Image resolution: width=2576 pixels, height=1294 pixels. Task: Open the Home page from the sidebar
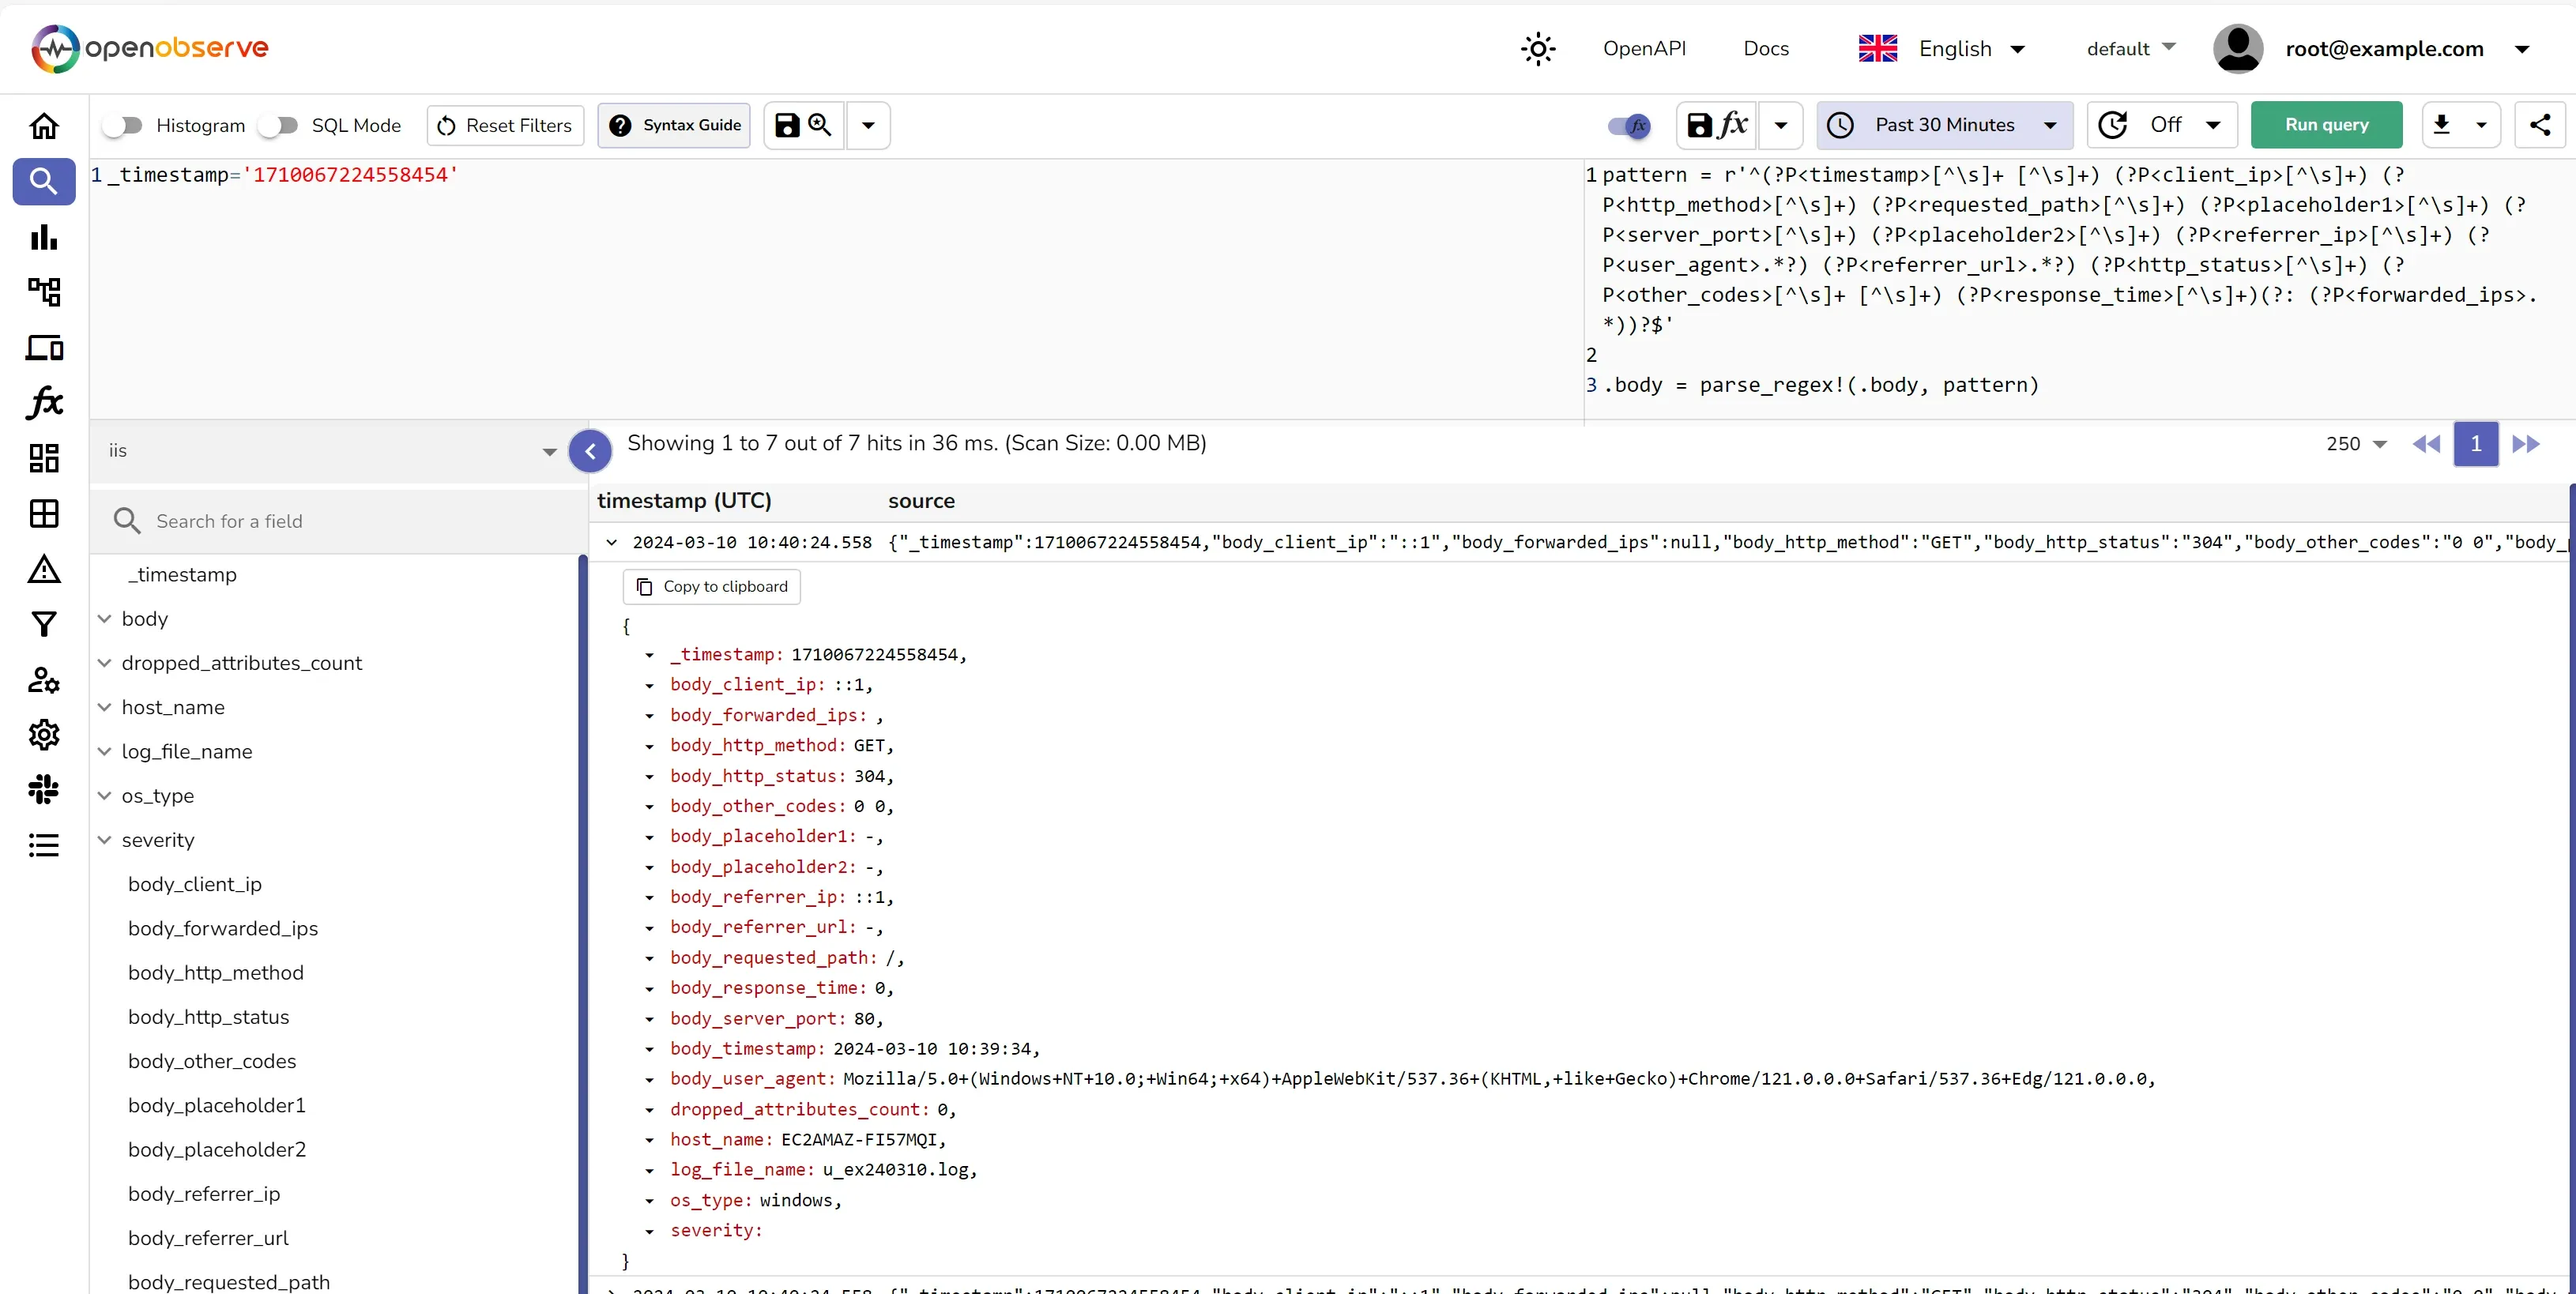click(44, 126)
